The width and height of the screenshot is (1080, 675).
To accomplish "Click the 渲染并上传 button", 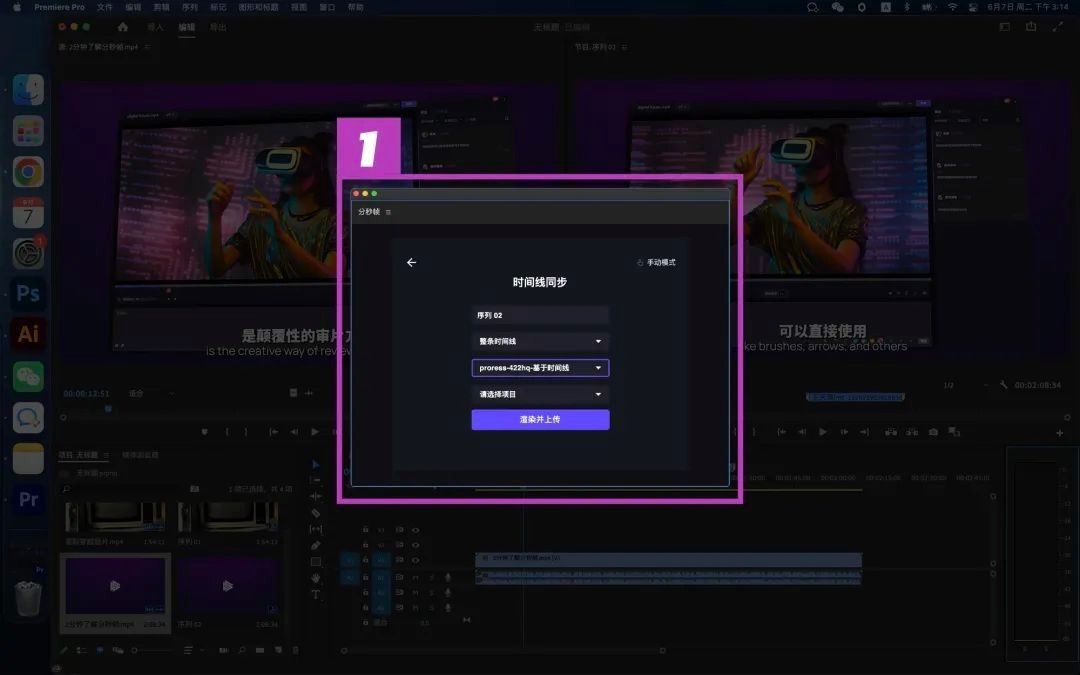I will pyautogui.click(x=540, y=420).
